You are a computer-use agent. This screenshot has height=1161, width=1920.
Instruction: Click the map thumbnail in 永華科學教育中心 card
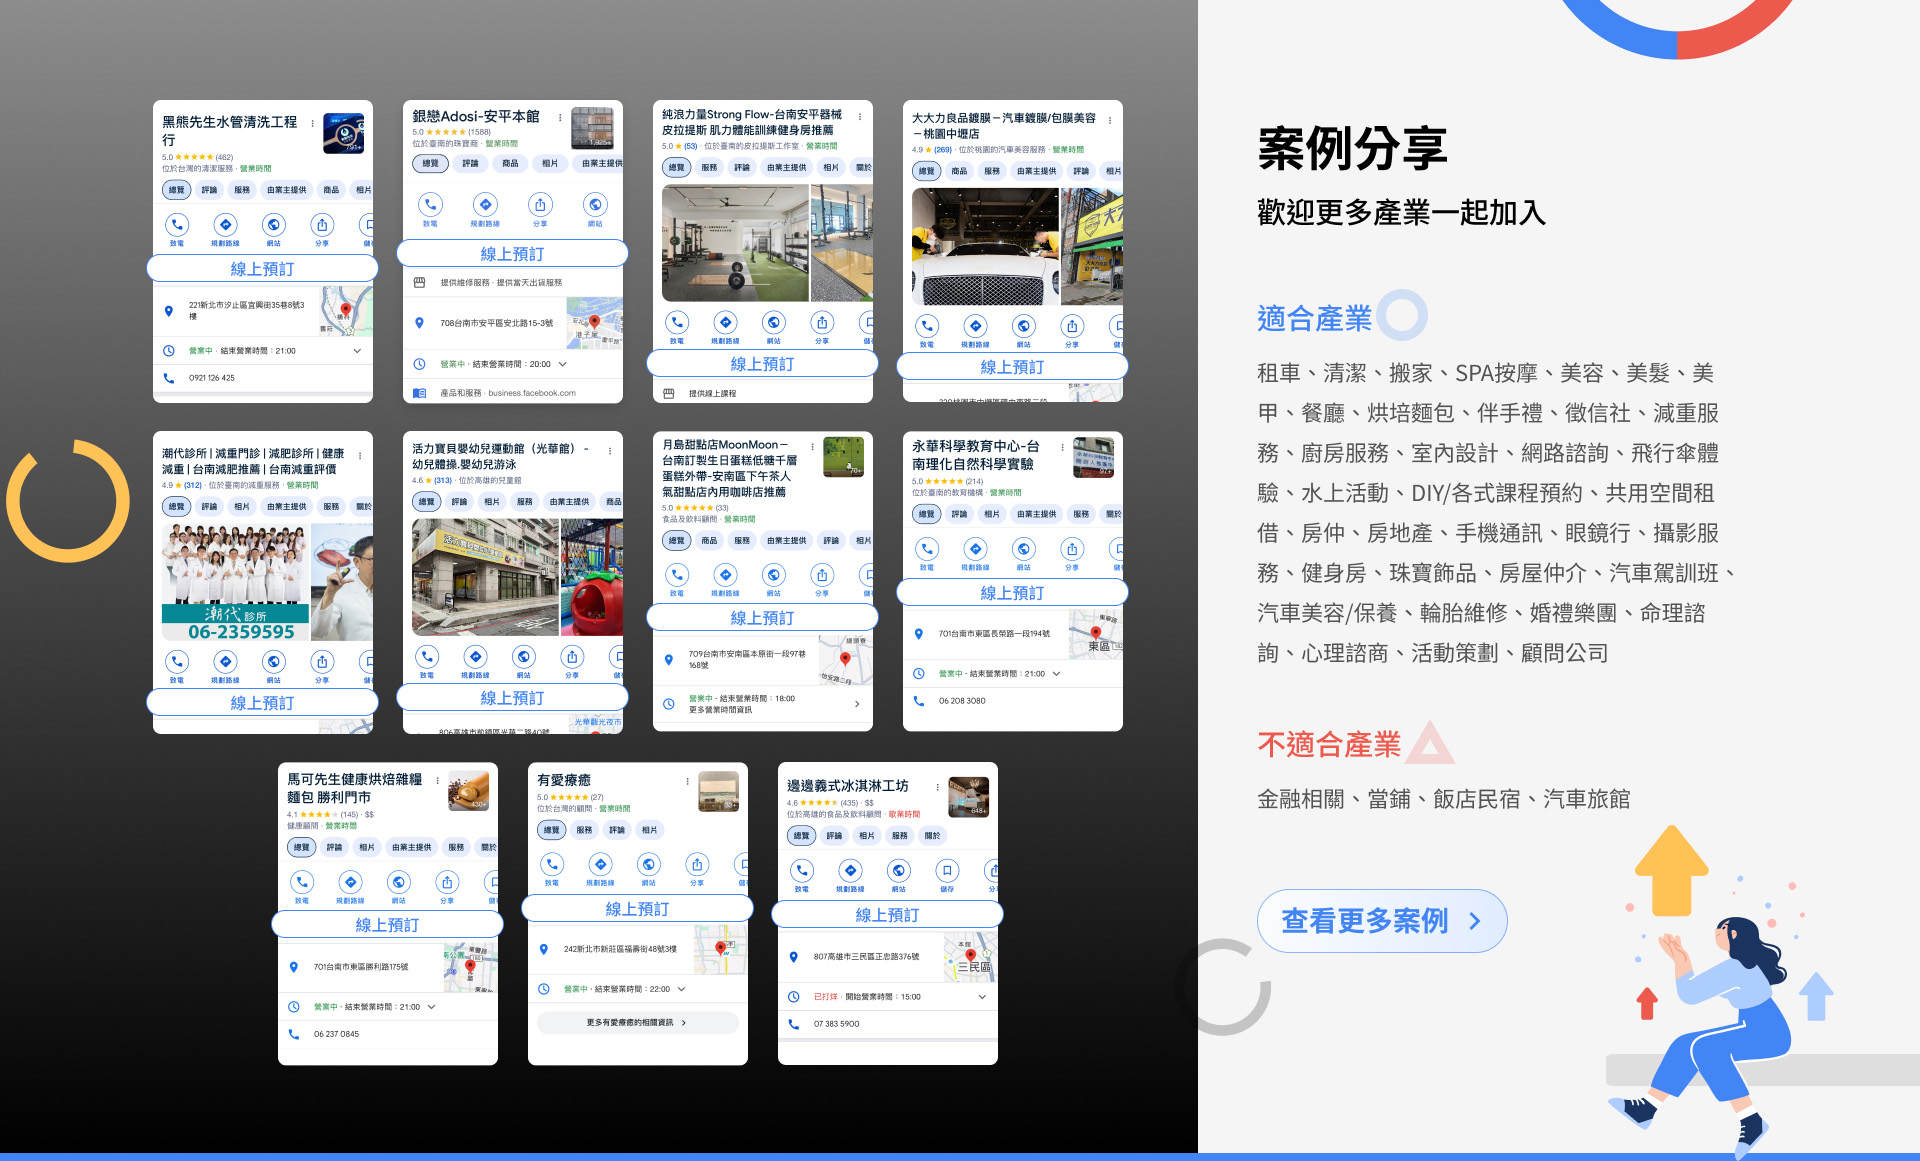[x=1095, y=634]
